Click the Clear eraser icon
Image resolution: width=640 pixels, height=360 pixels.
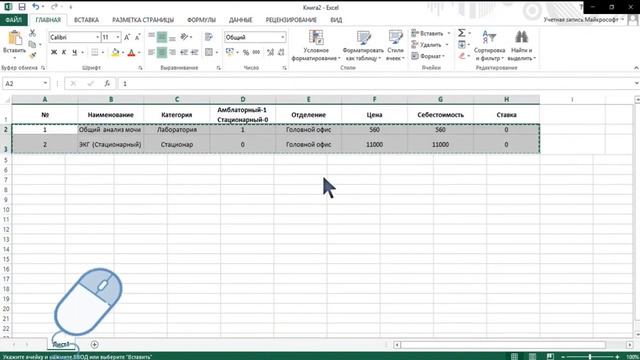click(x=462, y=56)
